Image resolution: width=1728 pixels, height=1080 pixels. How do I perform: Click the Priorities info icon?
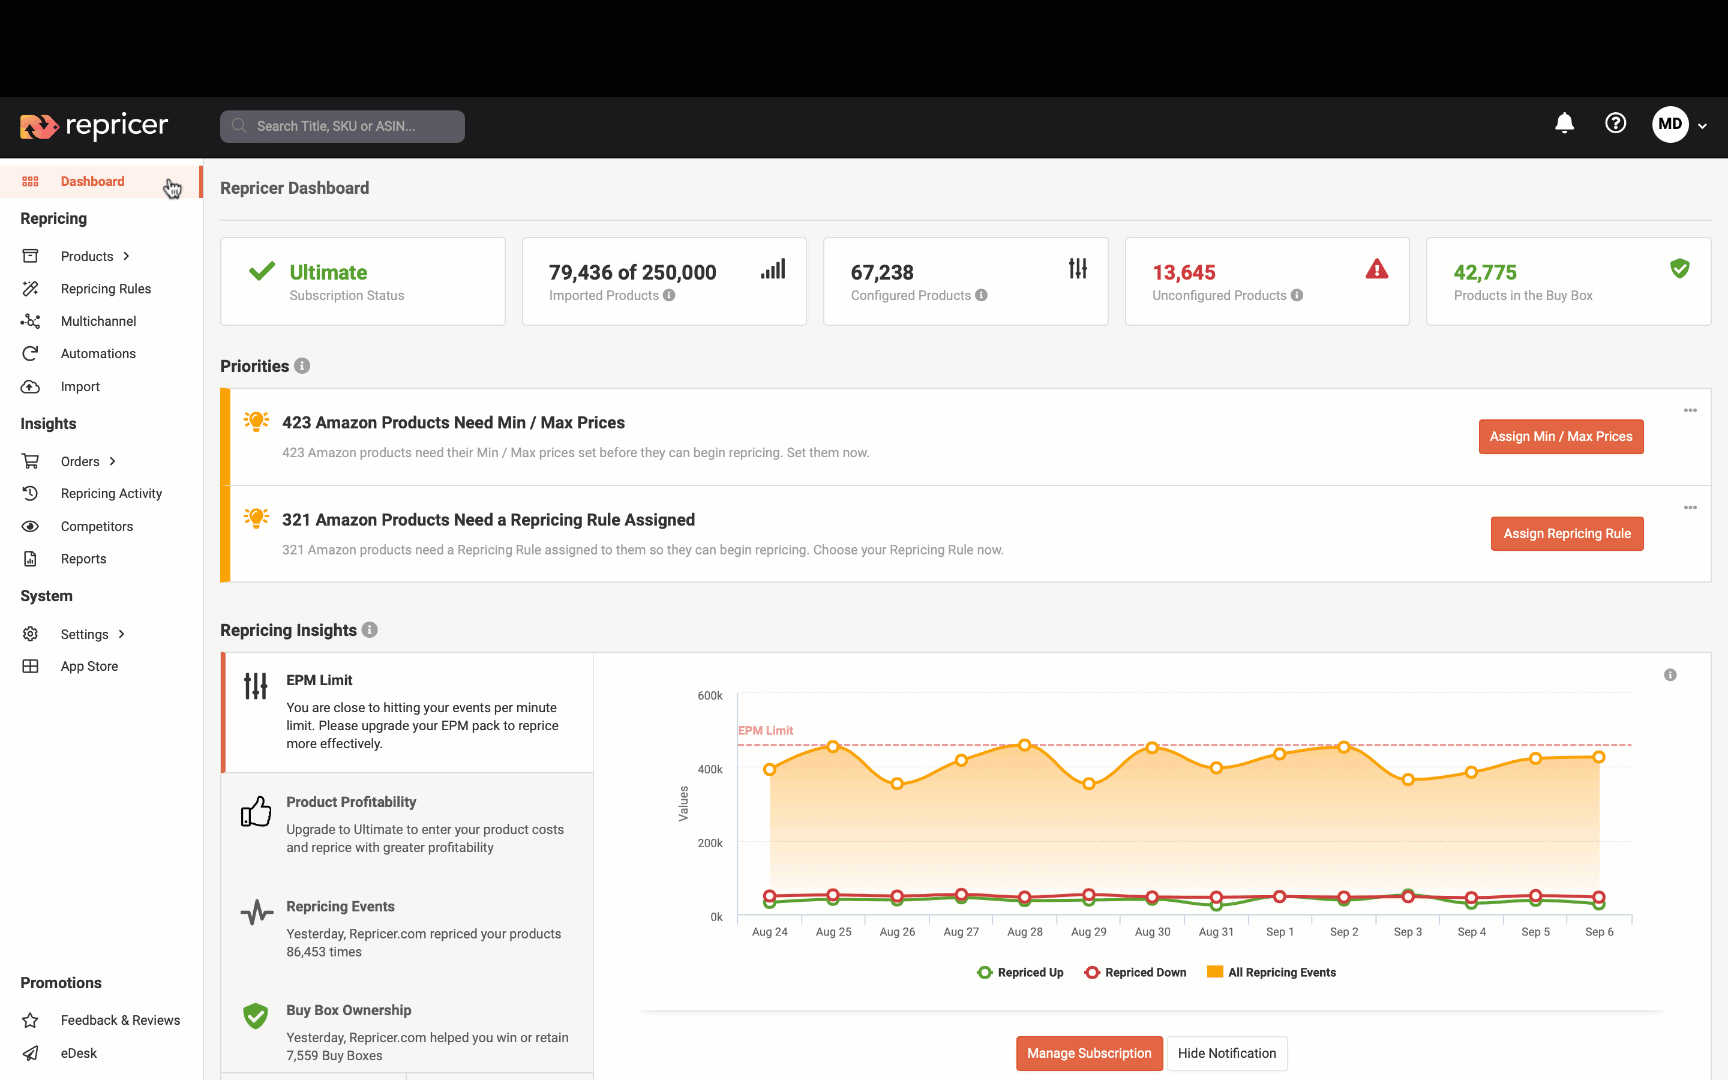[x=302, y=366]
